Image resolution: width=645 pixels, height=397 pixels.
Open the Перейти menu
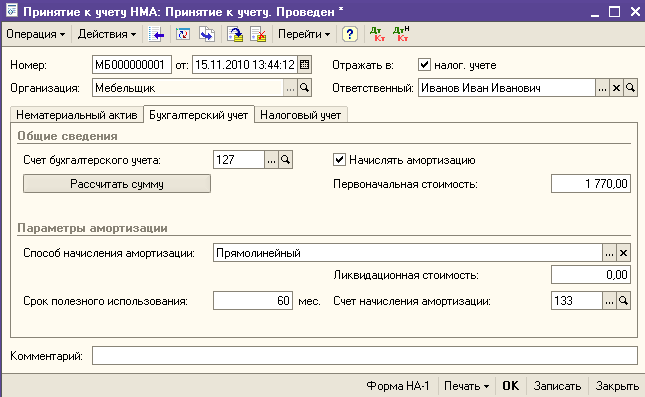pyautogui.click(x=304, y=34)
